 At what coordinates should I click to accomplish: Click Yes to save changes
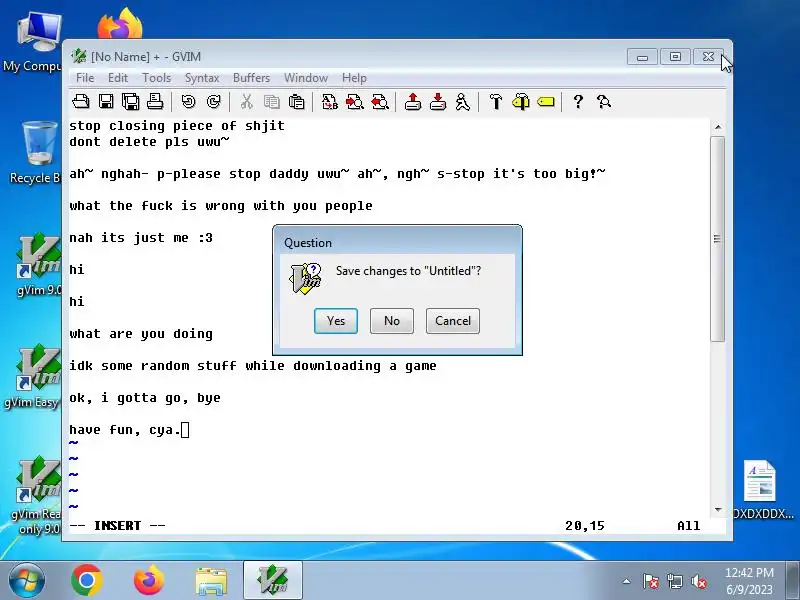pyautogui.click(x=336, y=321)
